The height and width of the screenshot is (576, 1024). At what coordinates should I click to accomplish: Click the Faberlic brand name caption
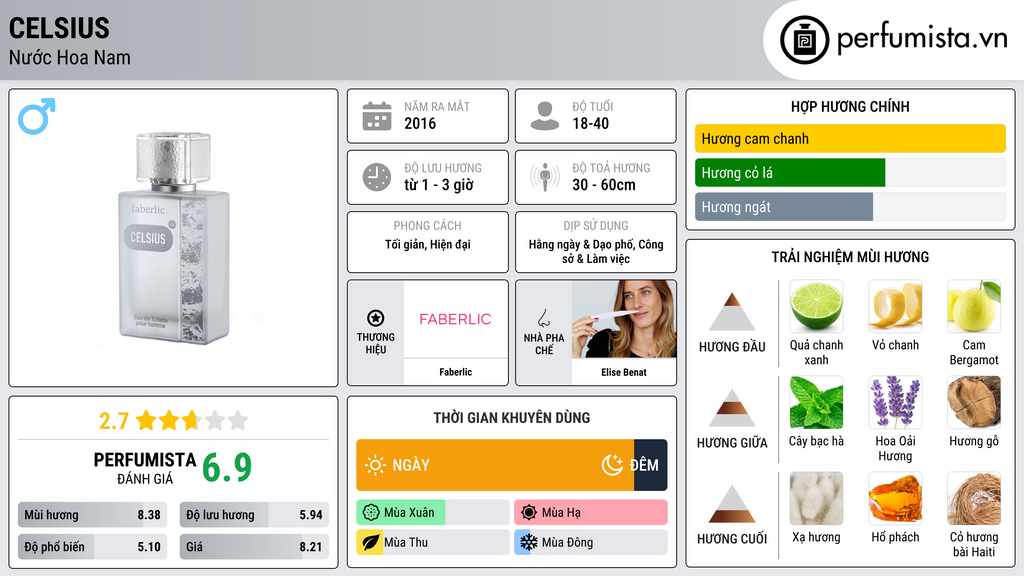(x=455, y=372)
